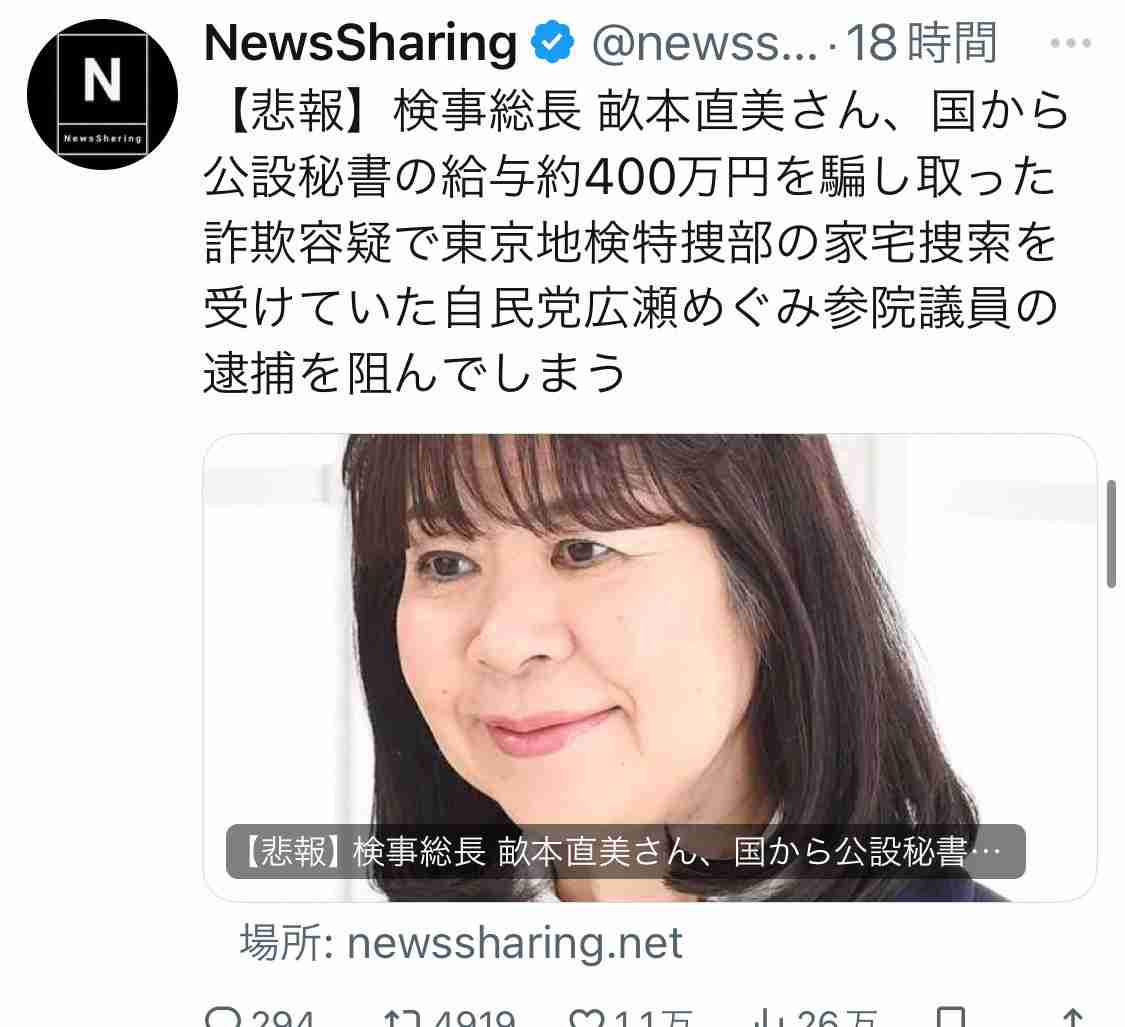Click the blue verified badge
This screenshot has width=1125, height=1027.
(x=552, y=42)
